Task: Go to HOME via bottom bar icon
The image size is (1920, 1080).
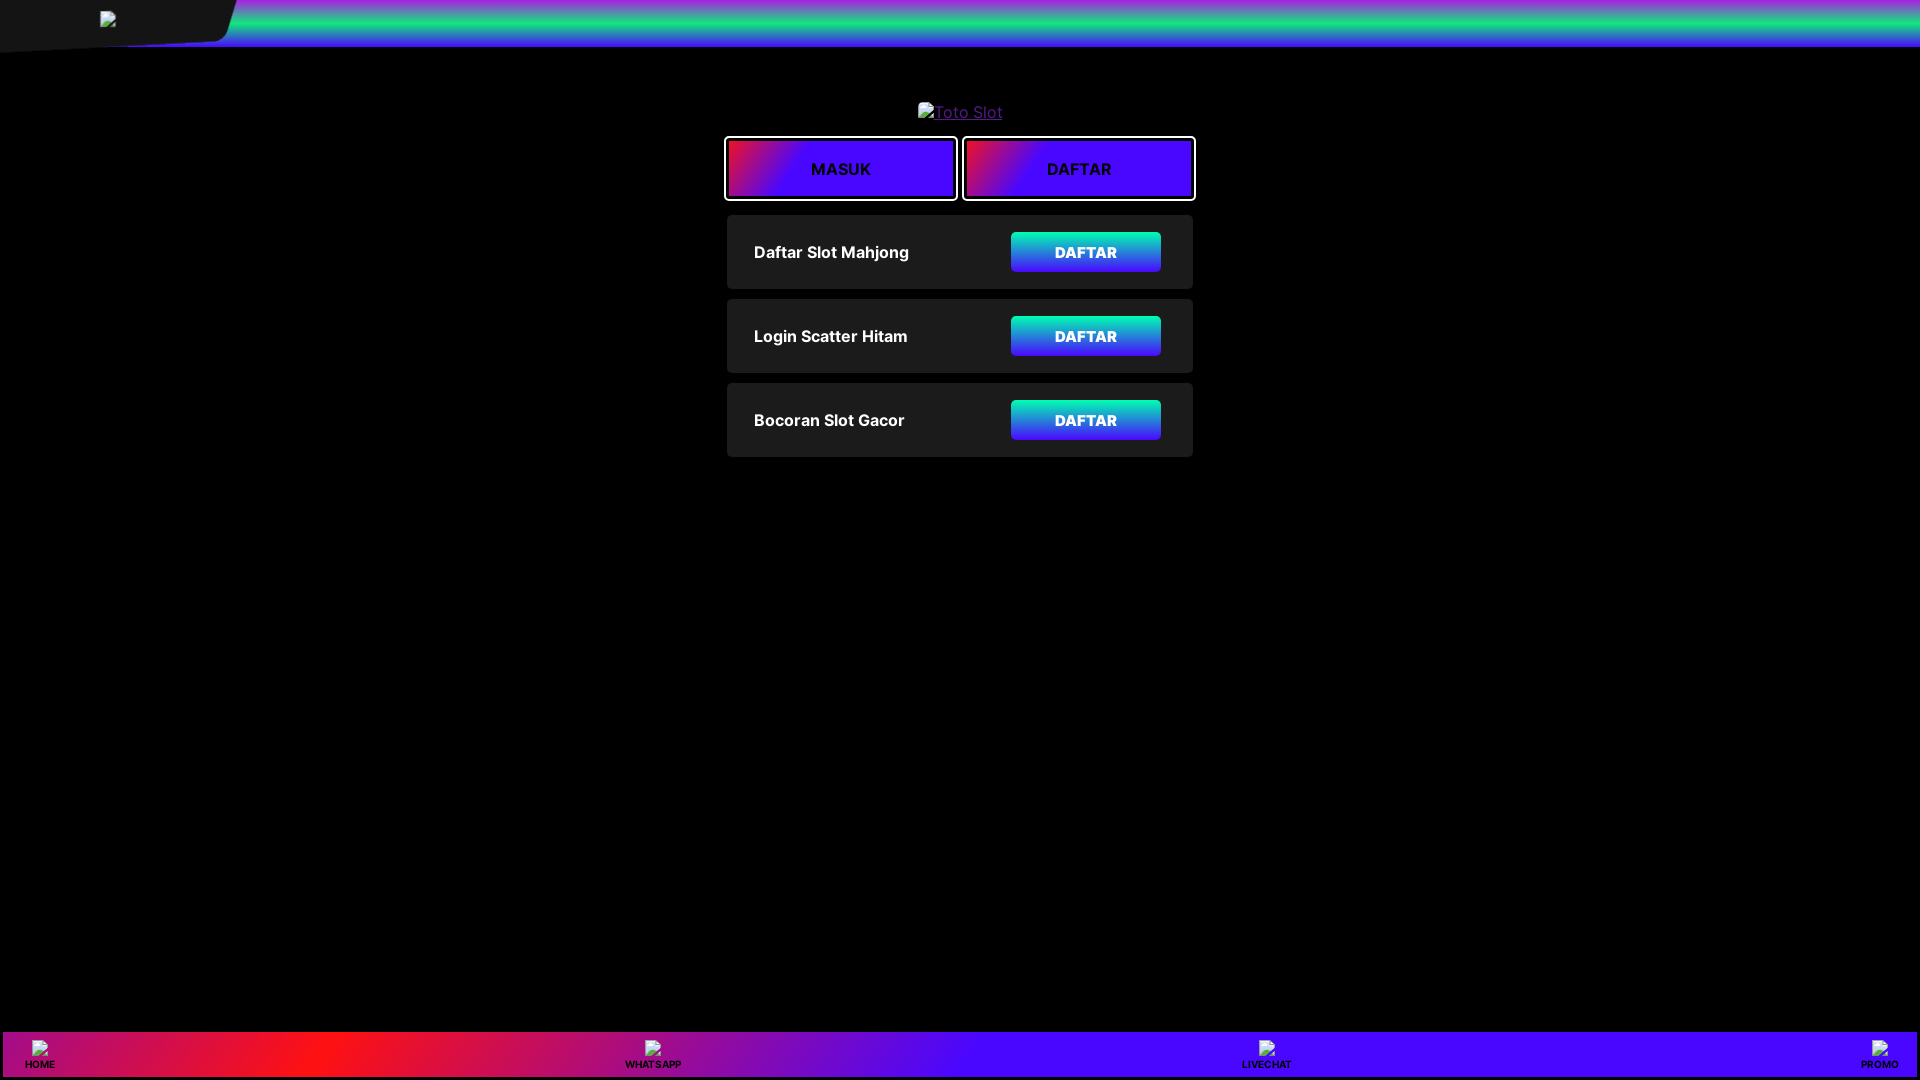Action: pyautogui.click(x=40, y=1055)
